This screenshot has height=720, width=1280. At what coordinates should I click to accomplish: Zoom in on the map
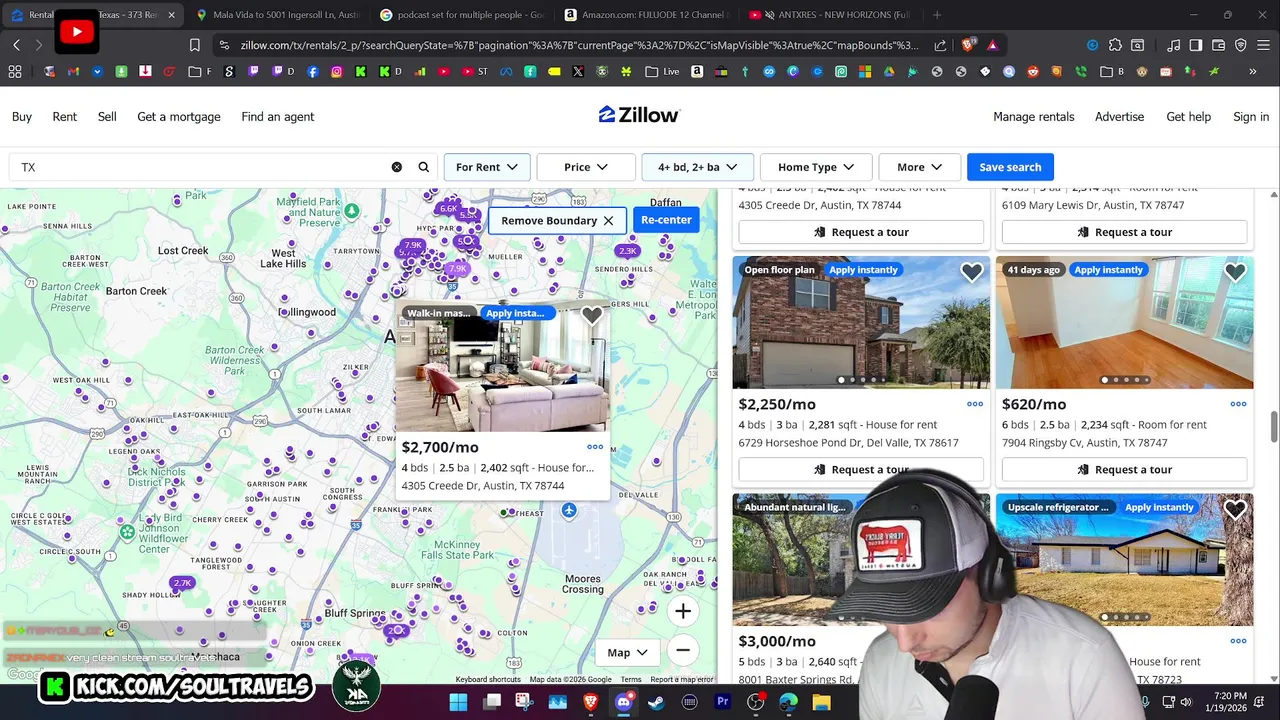coord(683,611)
